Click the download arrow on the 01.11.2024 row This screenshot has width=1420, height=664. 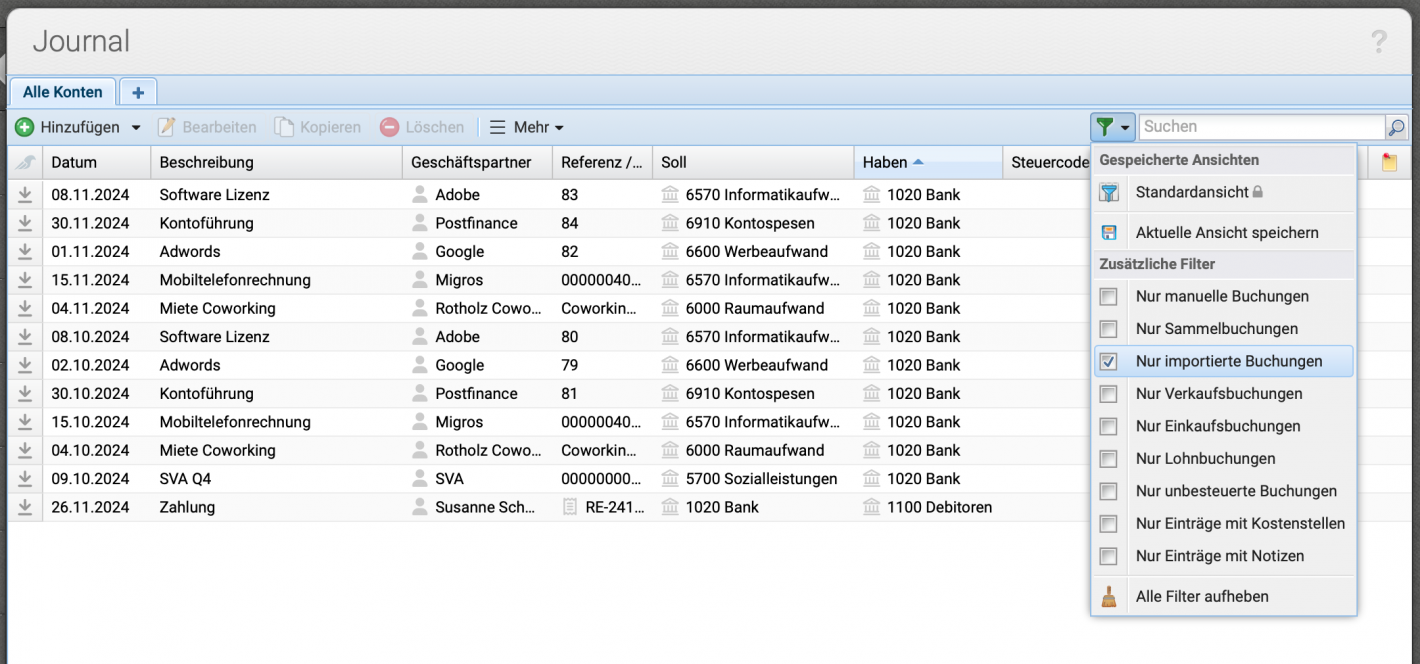pyautogui.click(x=25, y=251)
